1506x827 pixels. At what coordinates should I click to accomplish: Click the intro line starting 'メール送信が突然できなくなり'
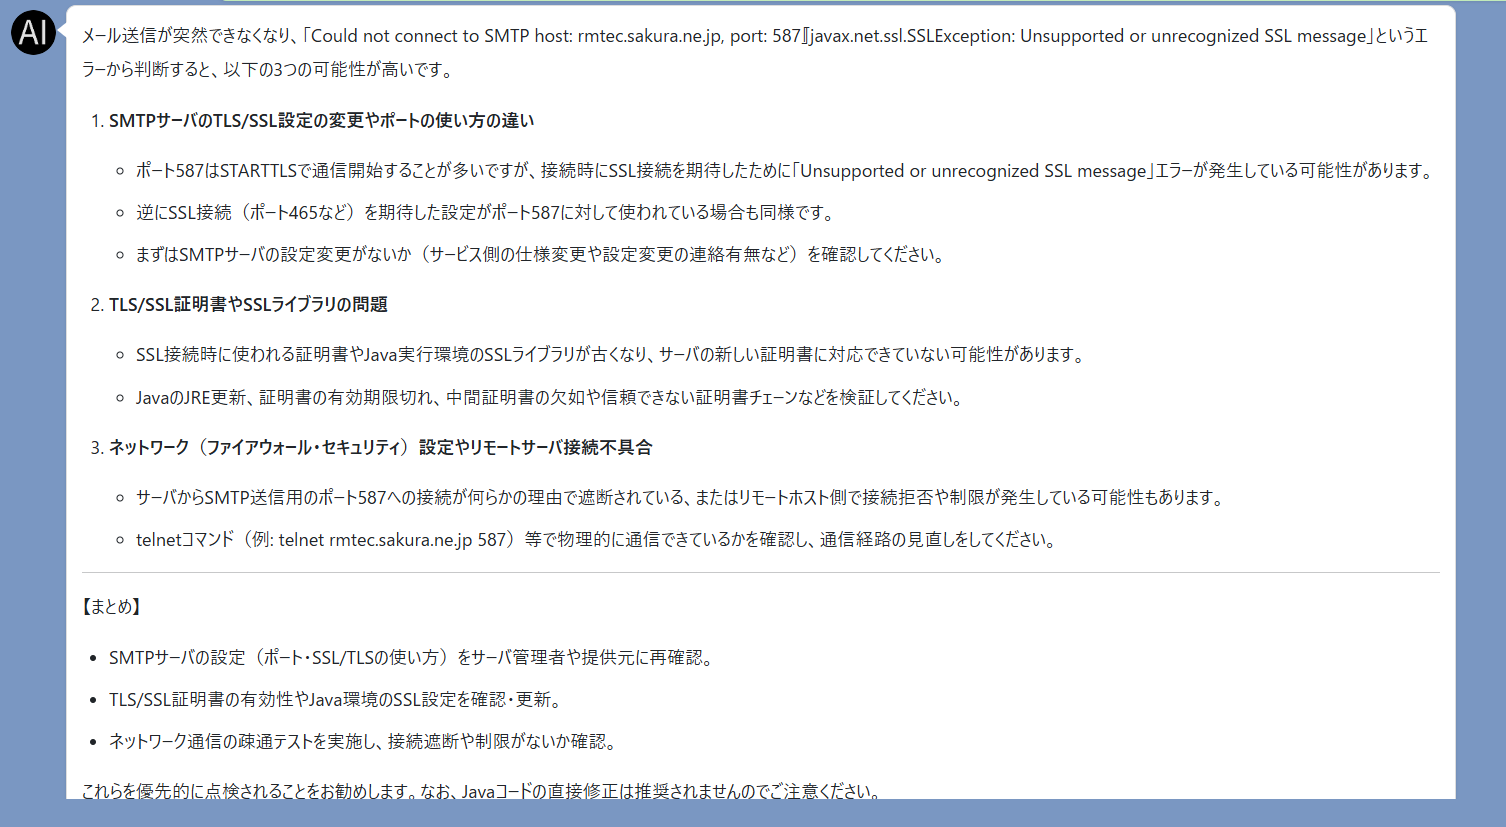755,36
